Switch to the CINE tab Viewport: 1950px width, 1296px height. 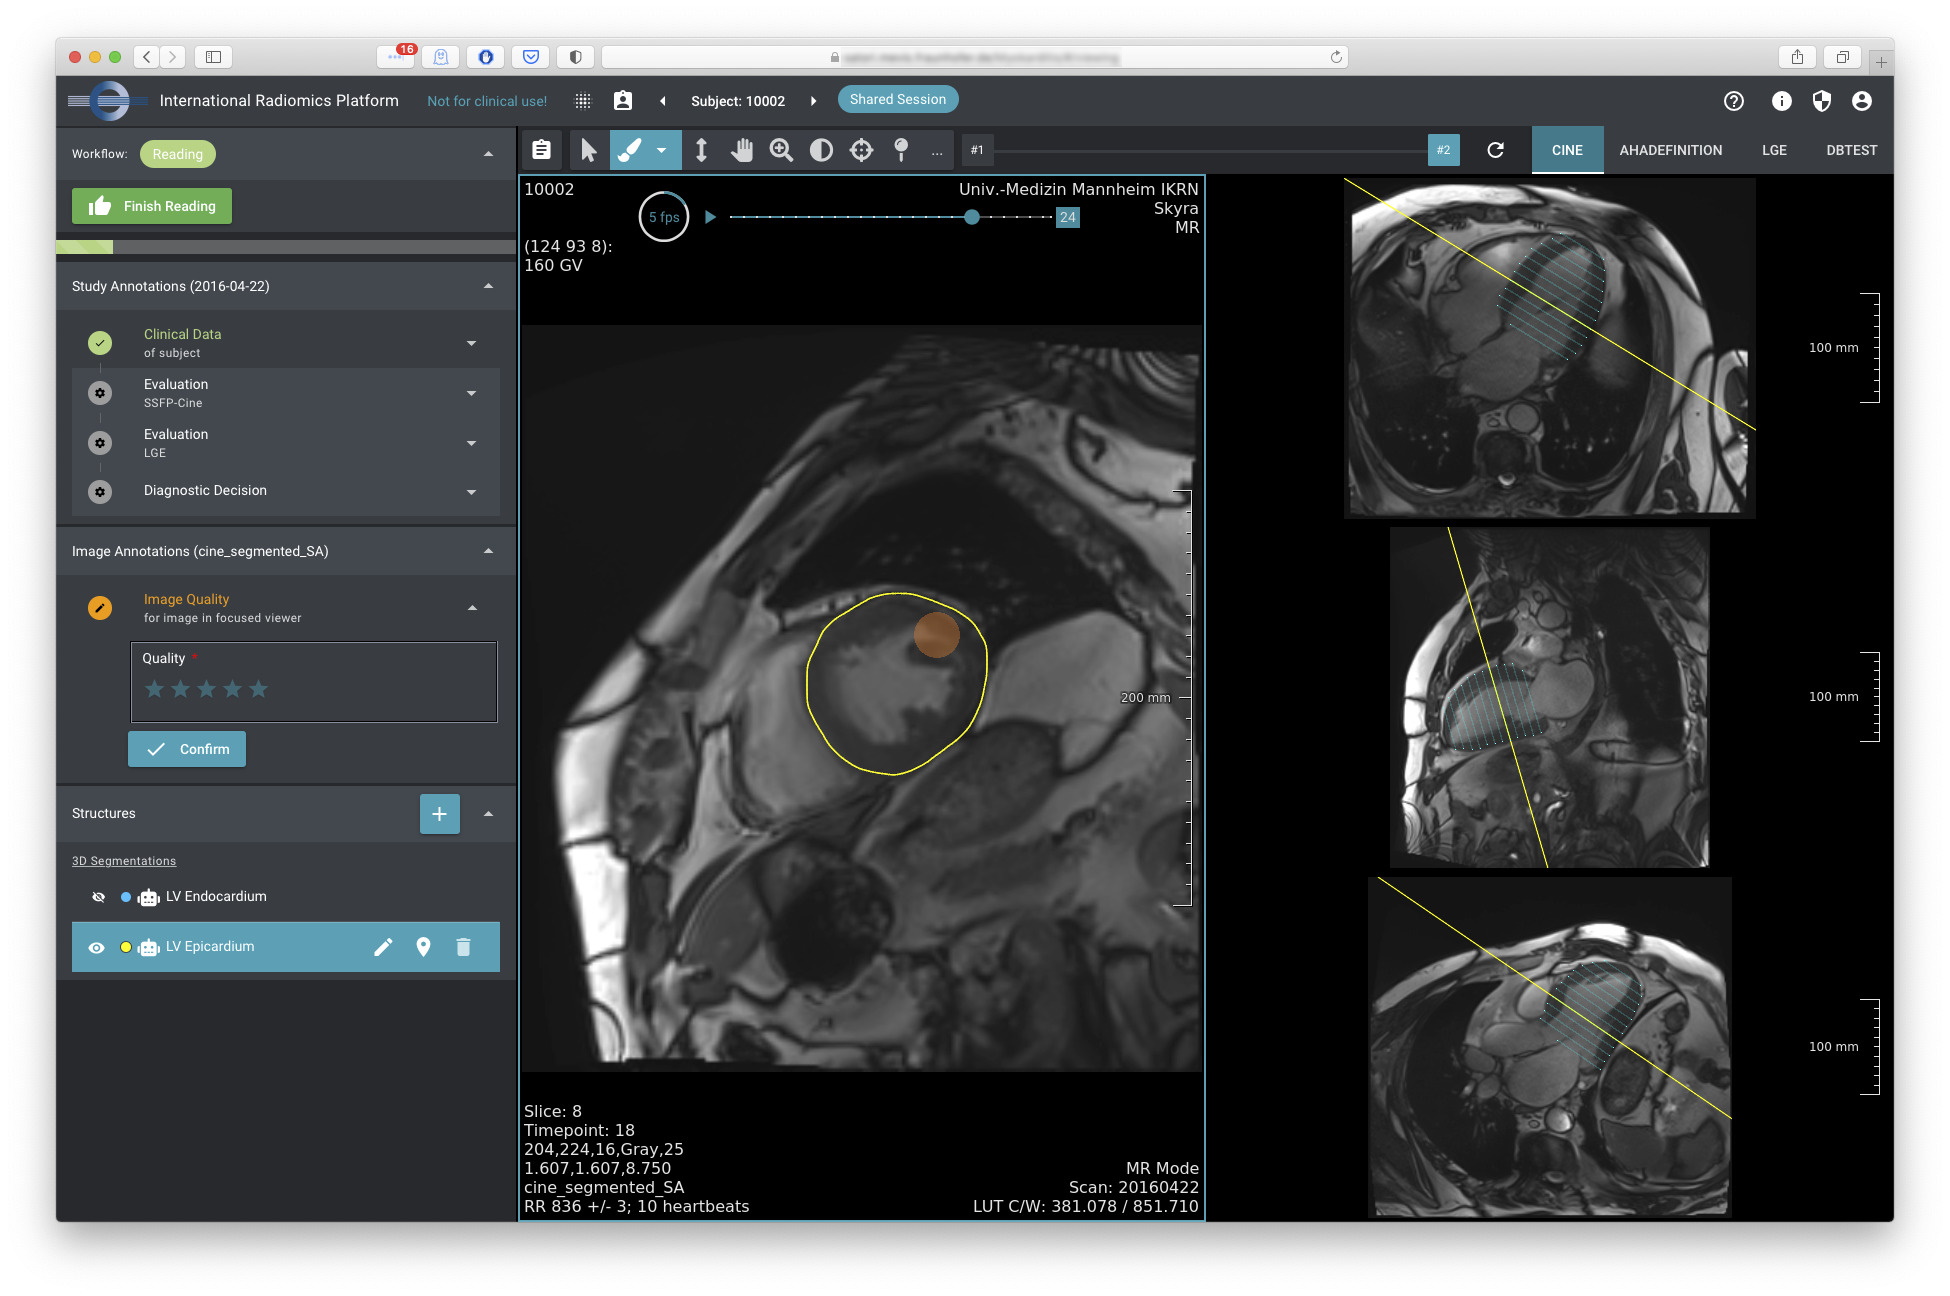1567,150
